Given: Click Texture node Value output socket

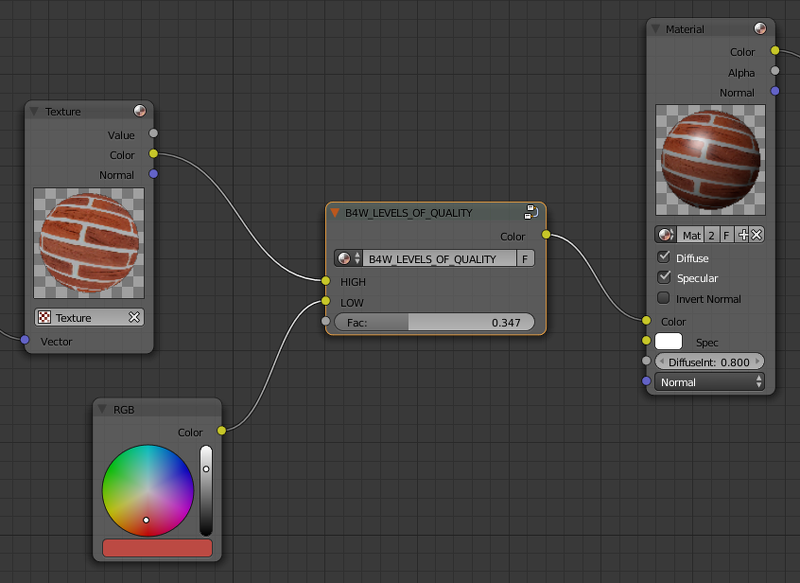Looking at the screenshot, I should (x=153, y=133).
